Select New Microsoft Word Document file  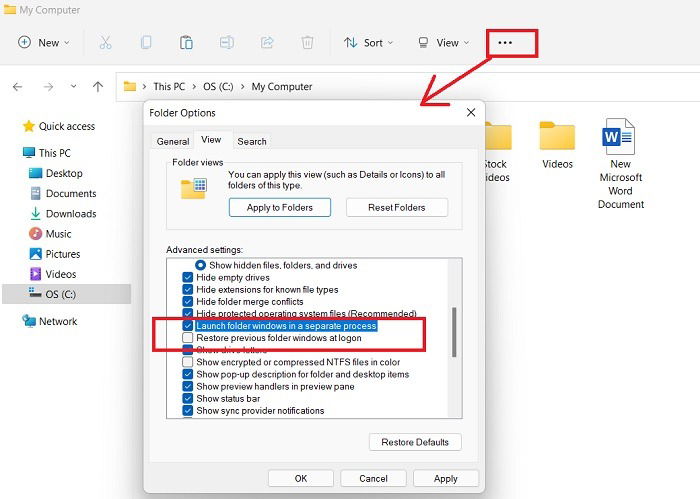click(621, 163)
